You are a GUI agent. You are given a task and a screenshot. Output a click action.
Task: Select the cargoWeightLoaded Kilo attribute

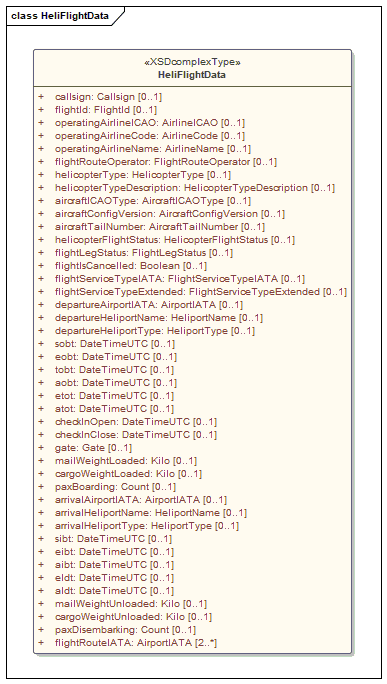(129, 474)
